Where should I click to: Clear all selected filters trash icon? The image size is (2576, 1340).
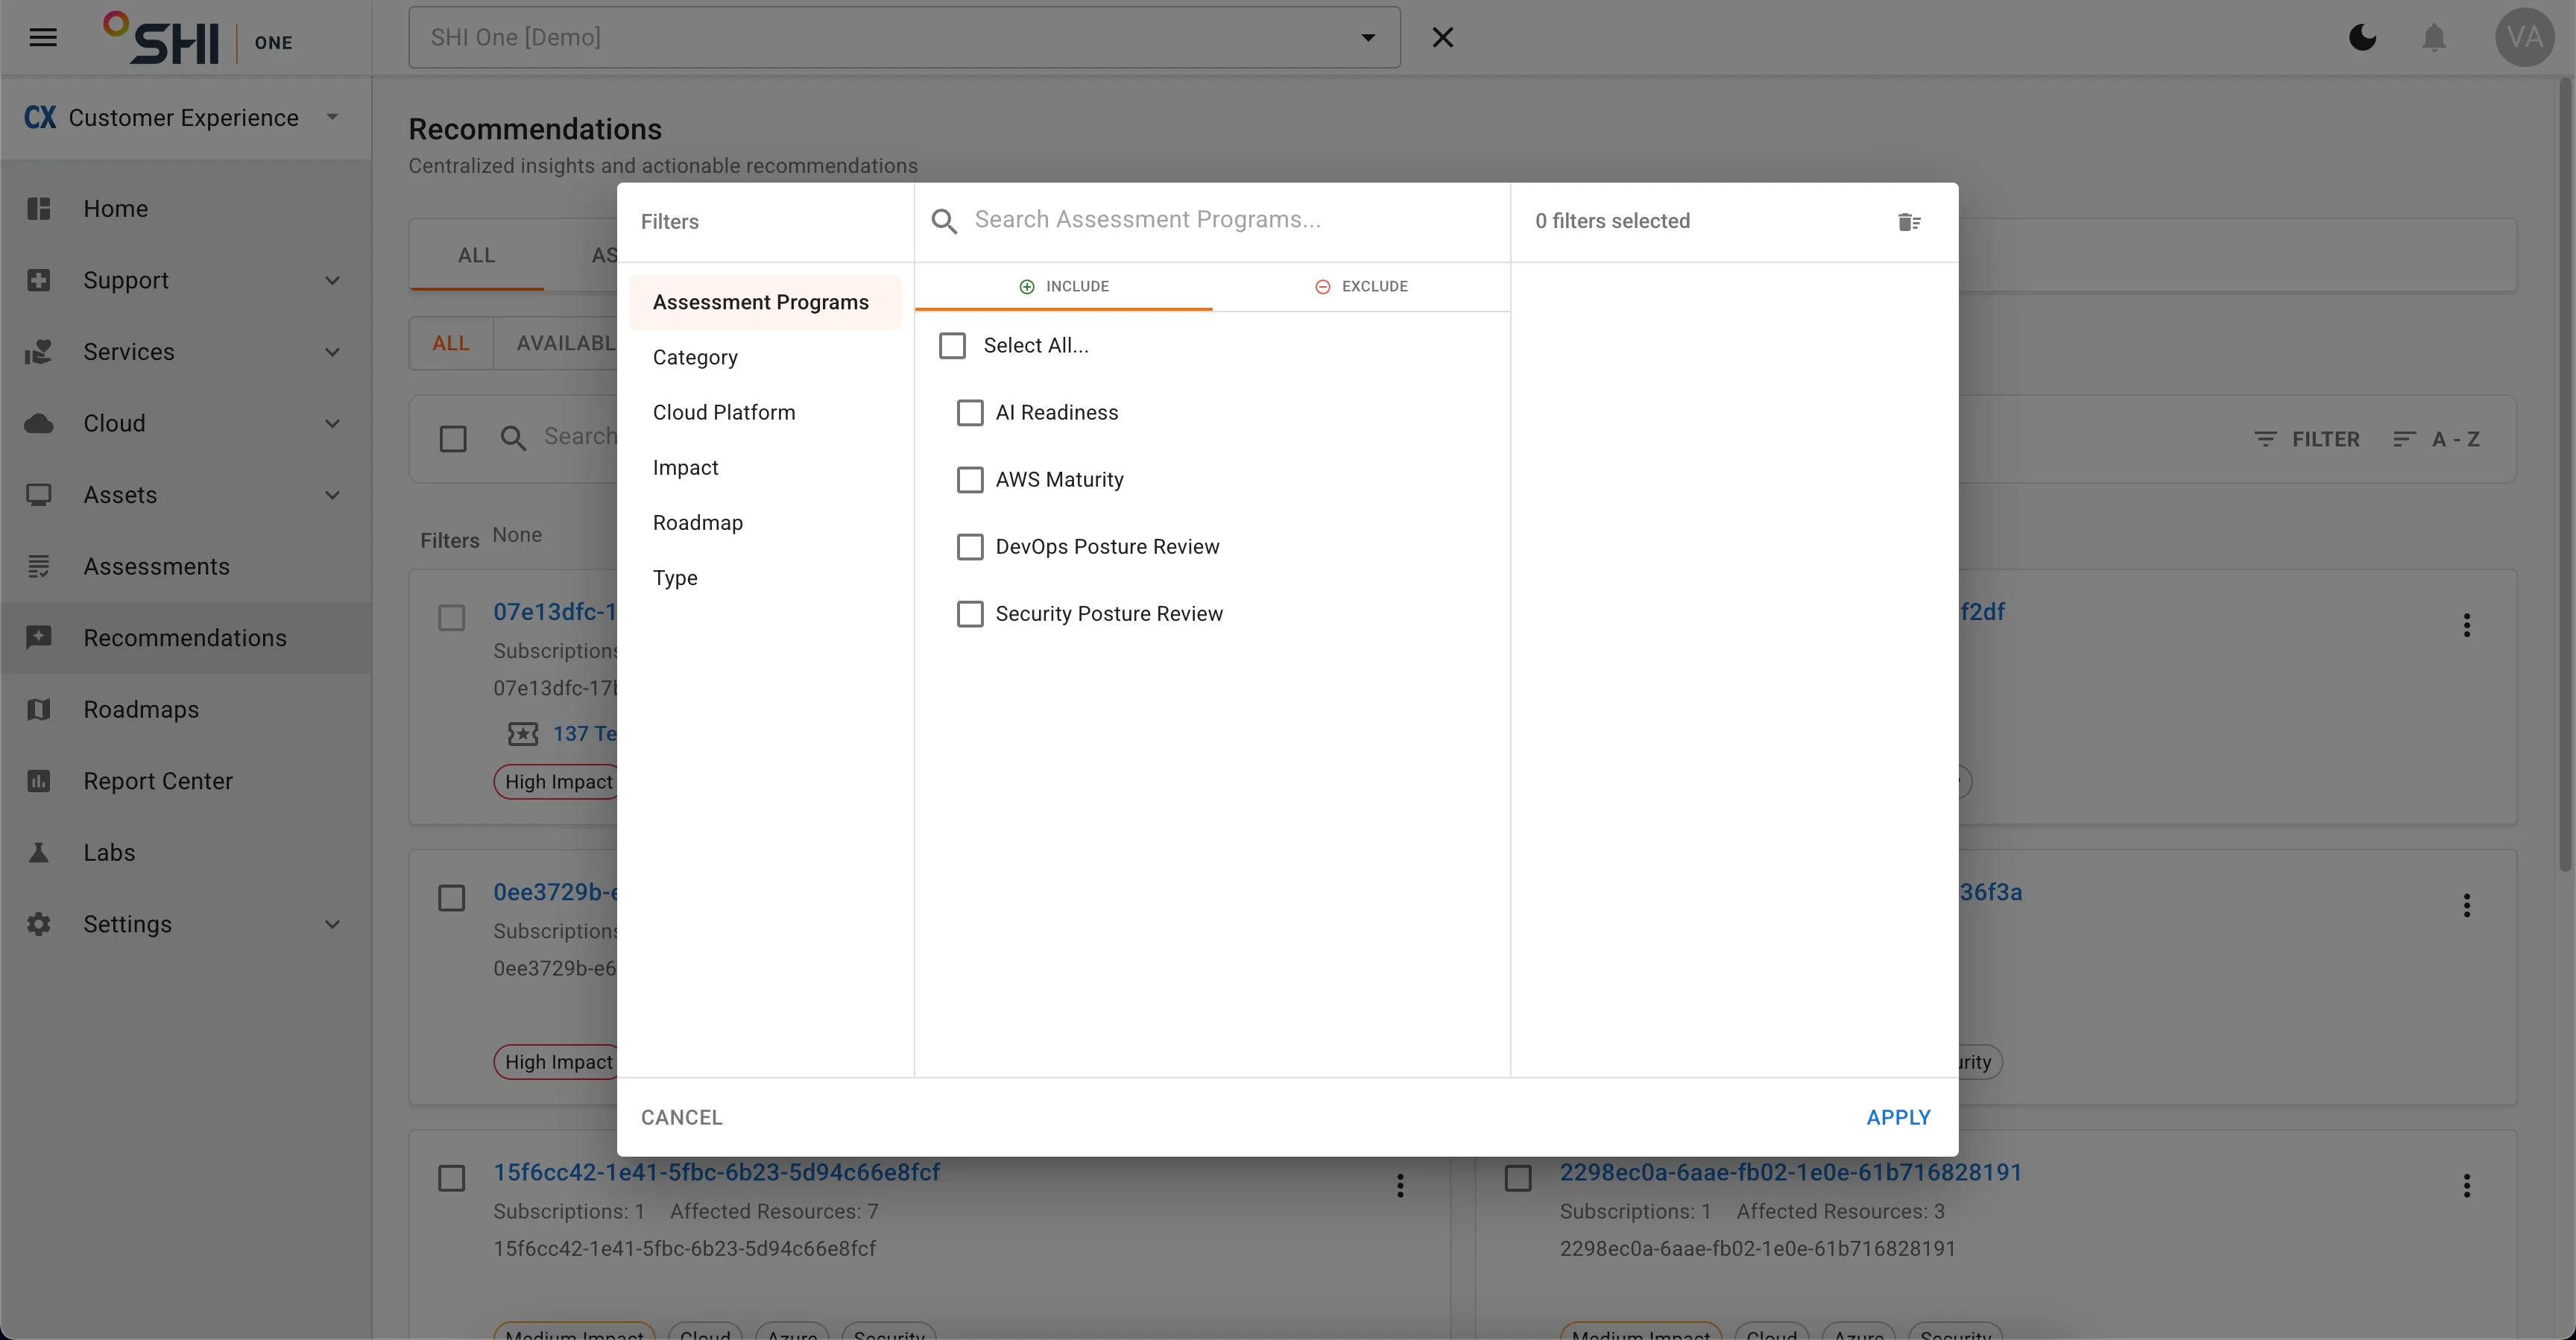pyautogui.click(x=1909, y=222)
